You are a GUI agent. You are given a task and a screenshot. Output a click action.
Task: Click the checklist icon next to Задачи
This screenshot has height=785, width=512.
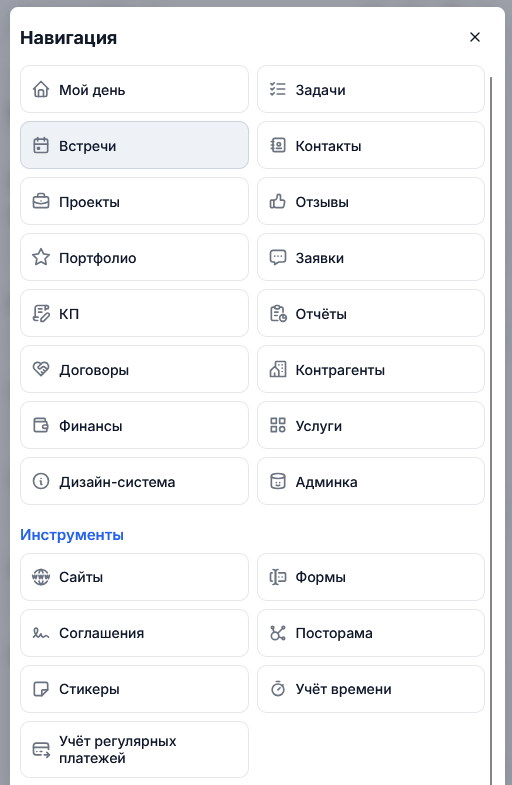pos(278,90)
